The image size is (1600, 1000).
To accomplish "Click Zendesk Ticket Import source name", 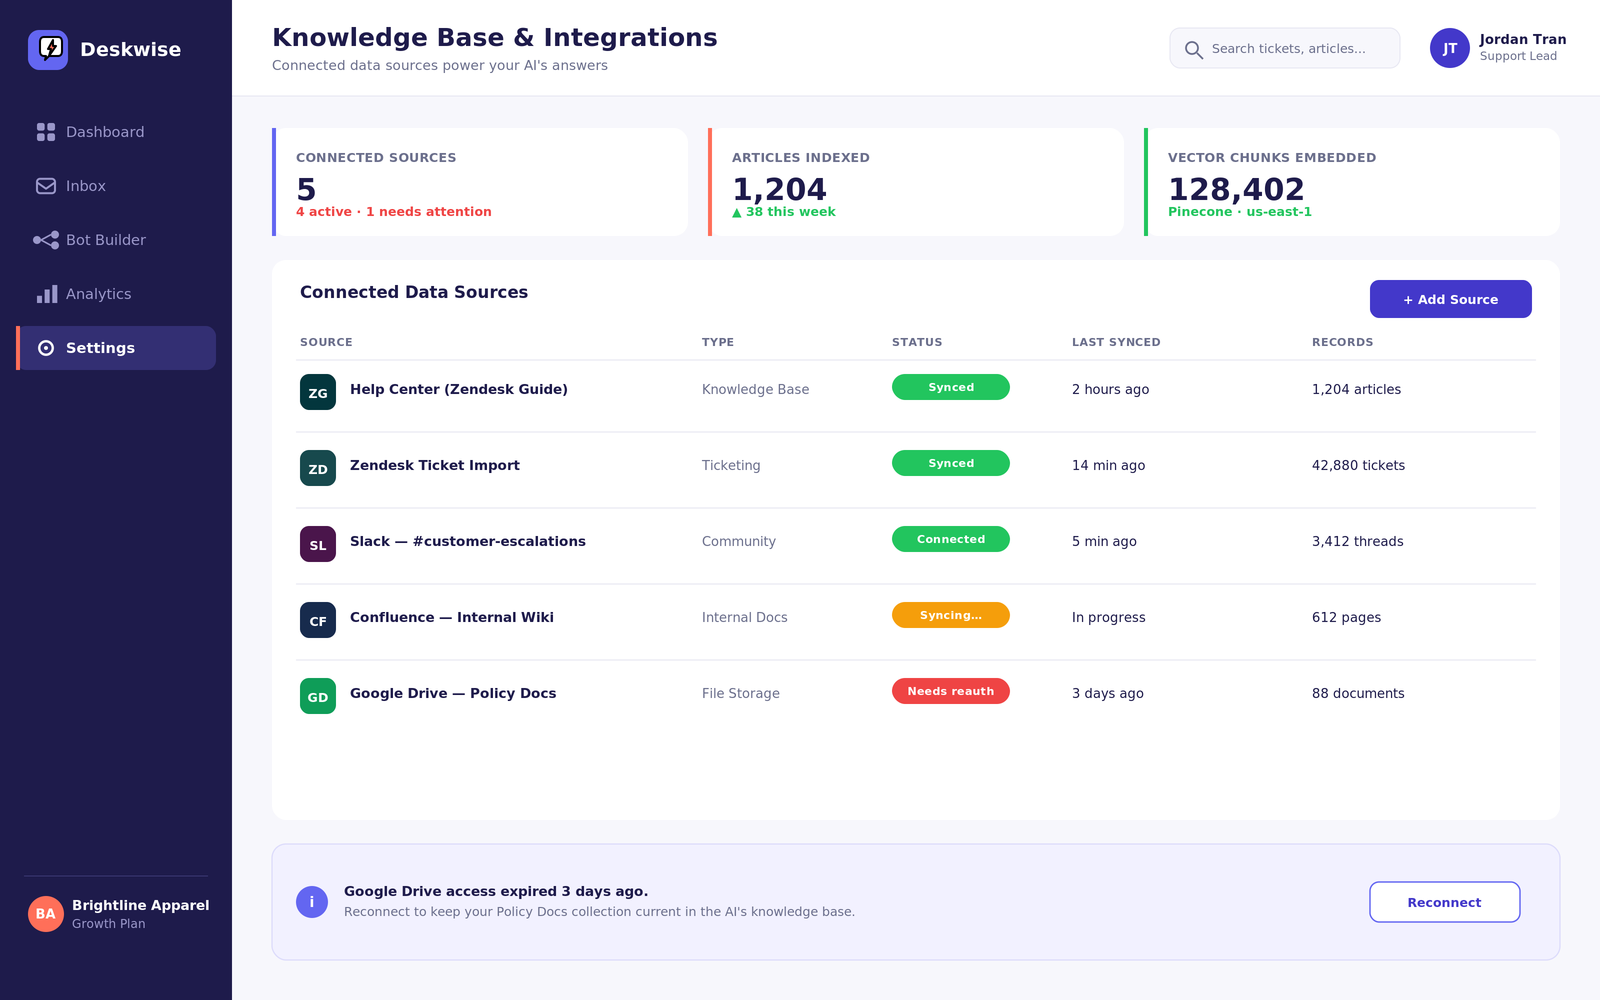I will click(x=435, y=465).
